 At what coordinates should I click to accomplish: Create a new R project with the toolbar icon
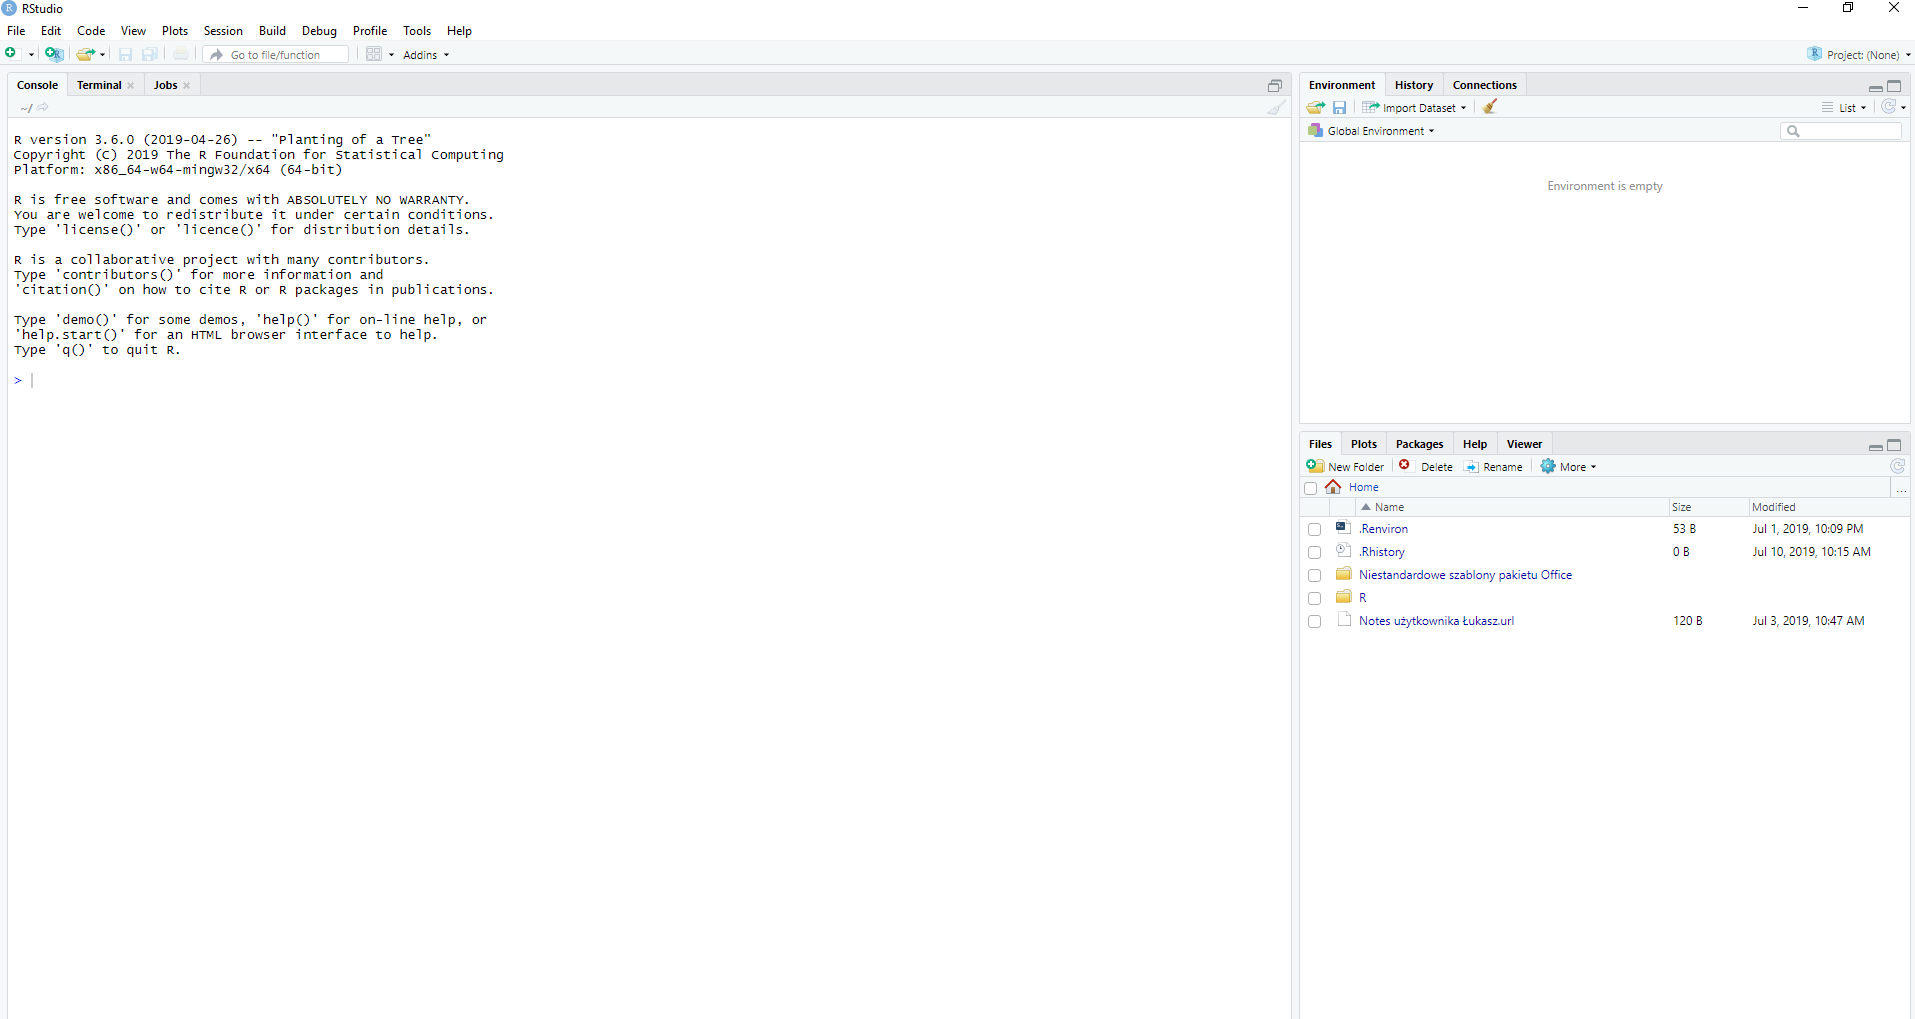tap(54, 54)
